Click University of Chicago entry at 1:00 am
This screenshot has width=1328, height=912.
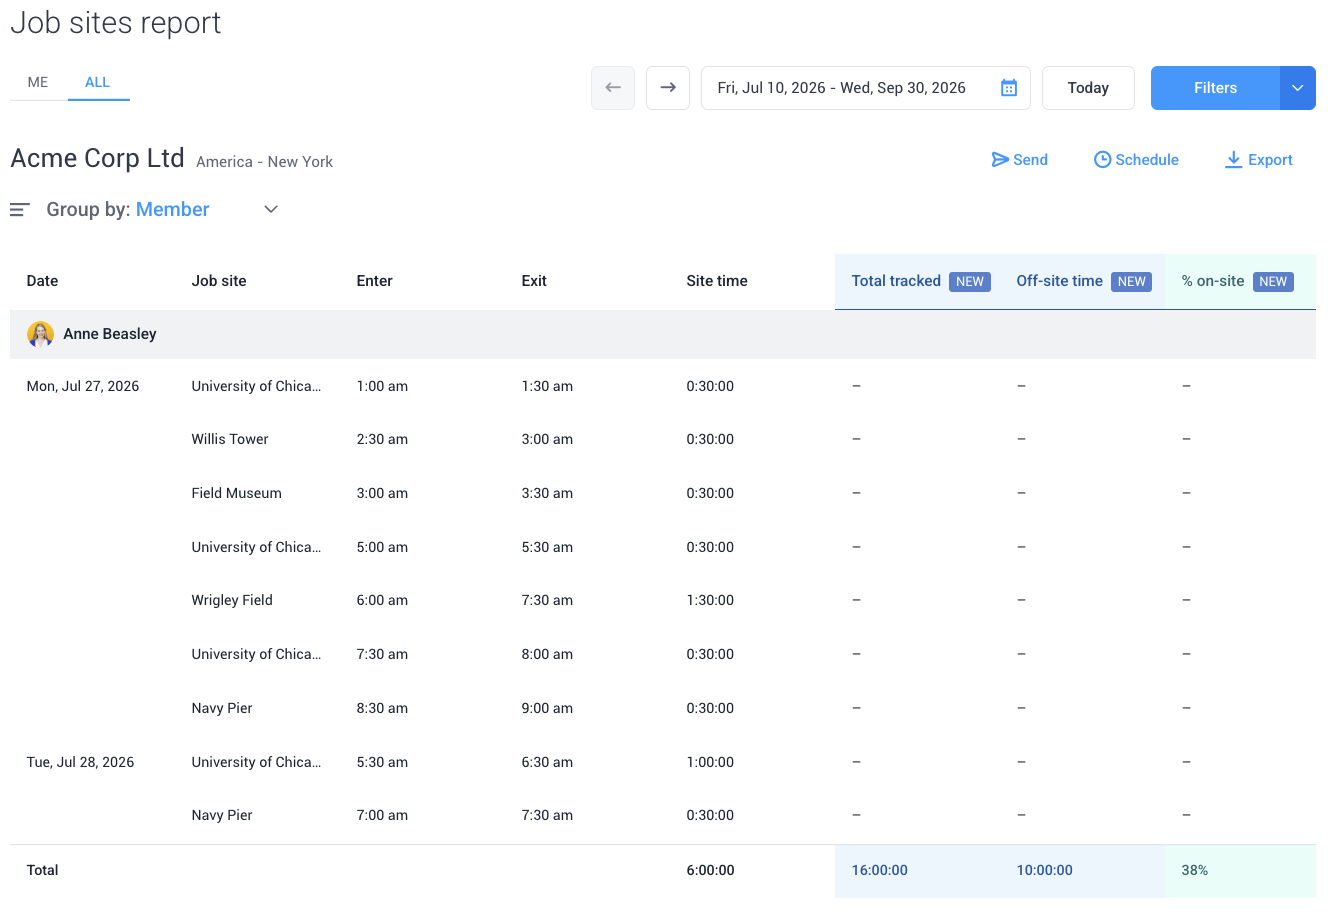click(256, 386)
